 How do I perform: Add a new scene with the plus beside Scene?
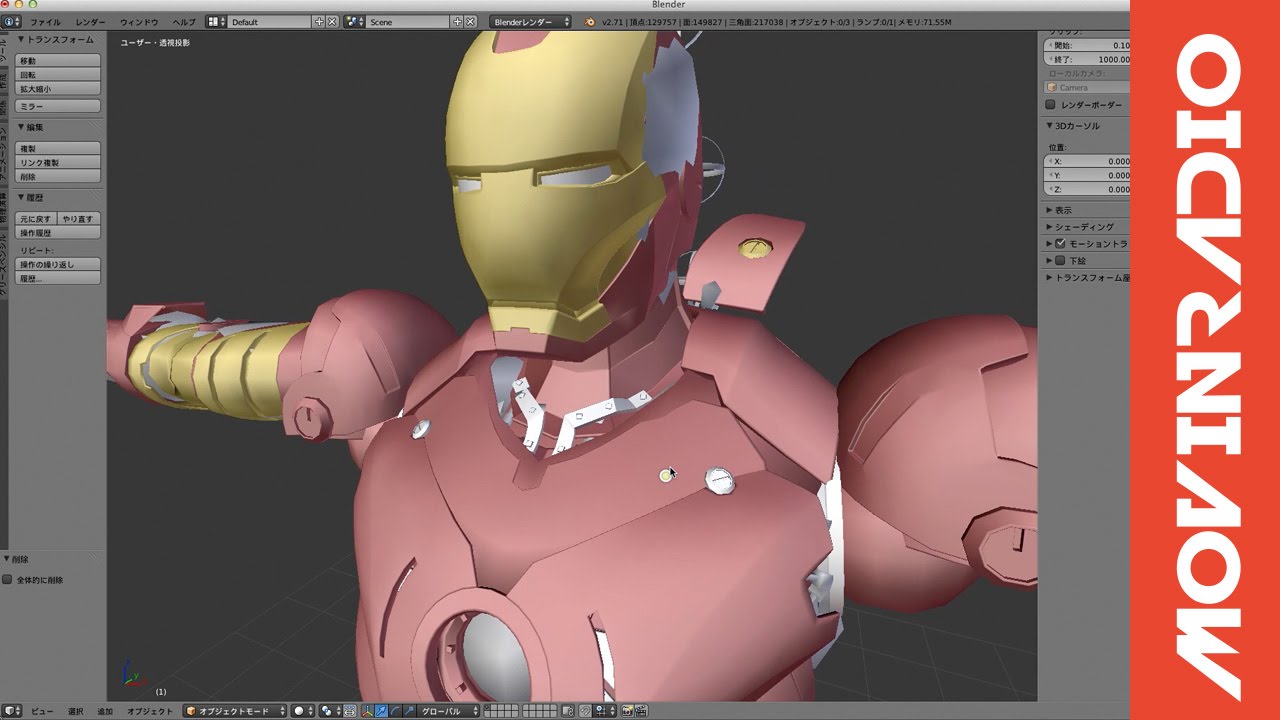coord(457,21)
